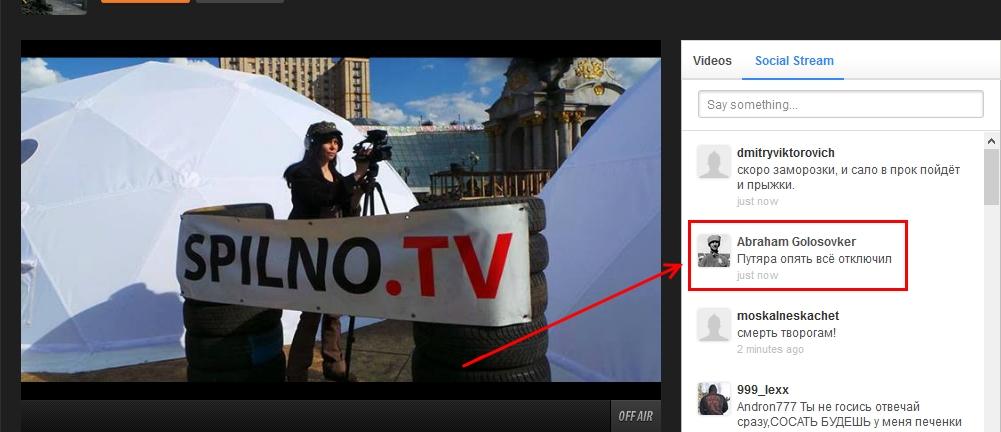The image size is (1001, 432).
Task: Select 999_lexx's message starting 'Andron777 Ты не'
Action: click(849, 414)
